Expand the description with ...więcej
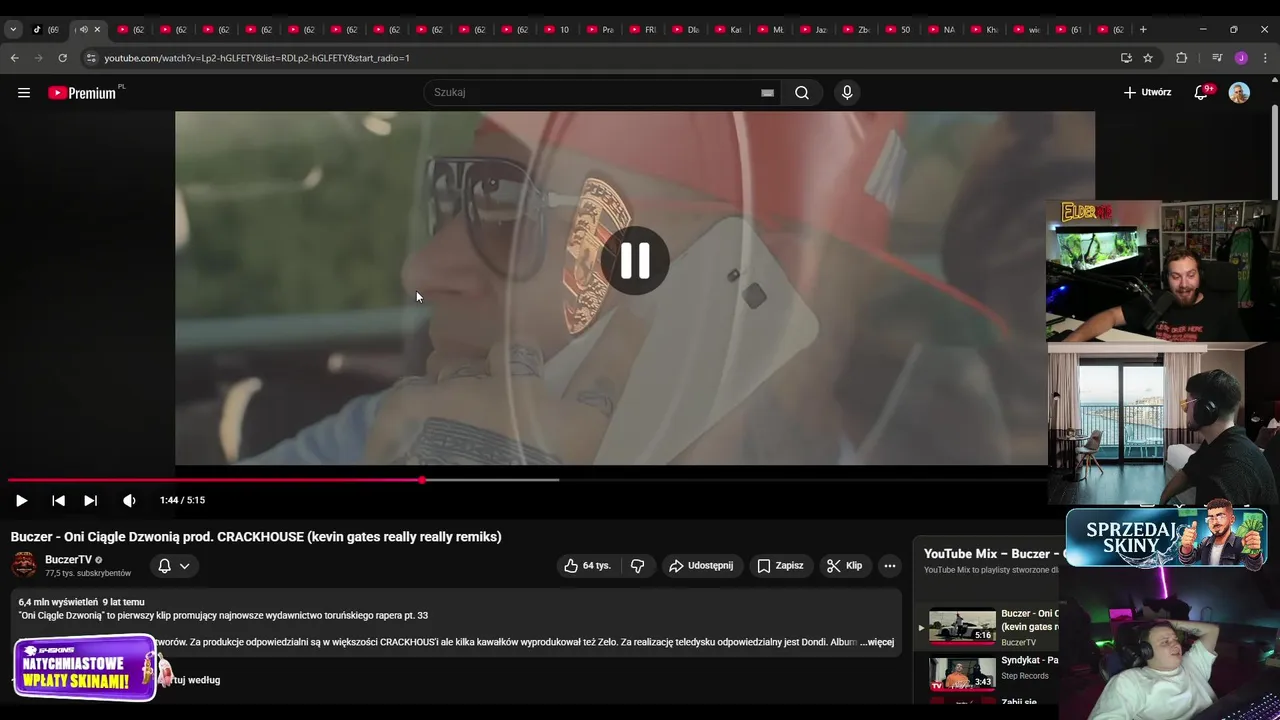The image size is (1280, 720). pos(877,642)
